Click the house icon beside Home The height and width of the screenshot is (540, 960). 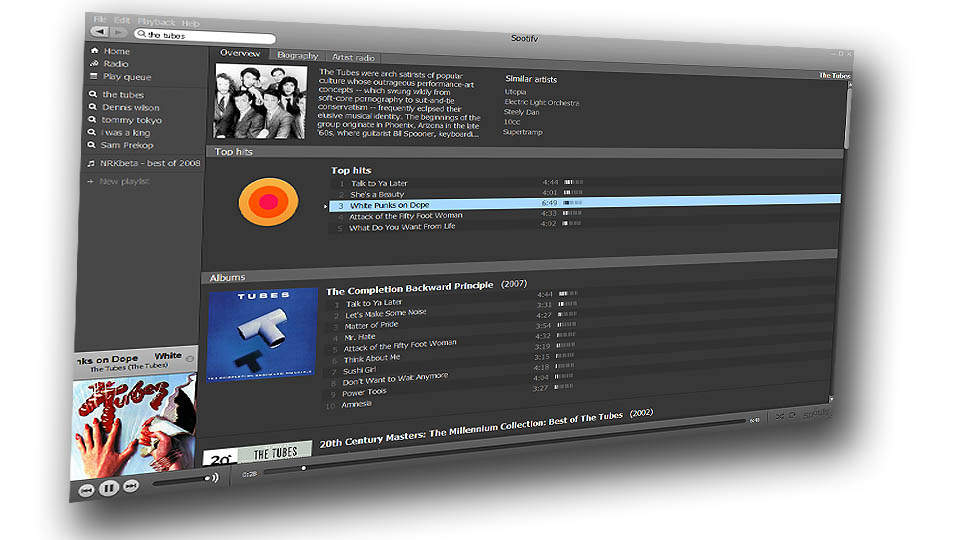point(94,50)
